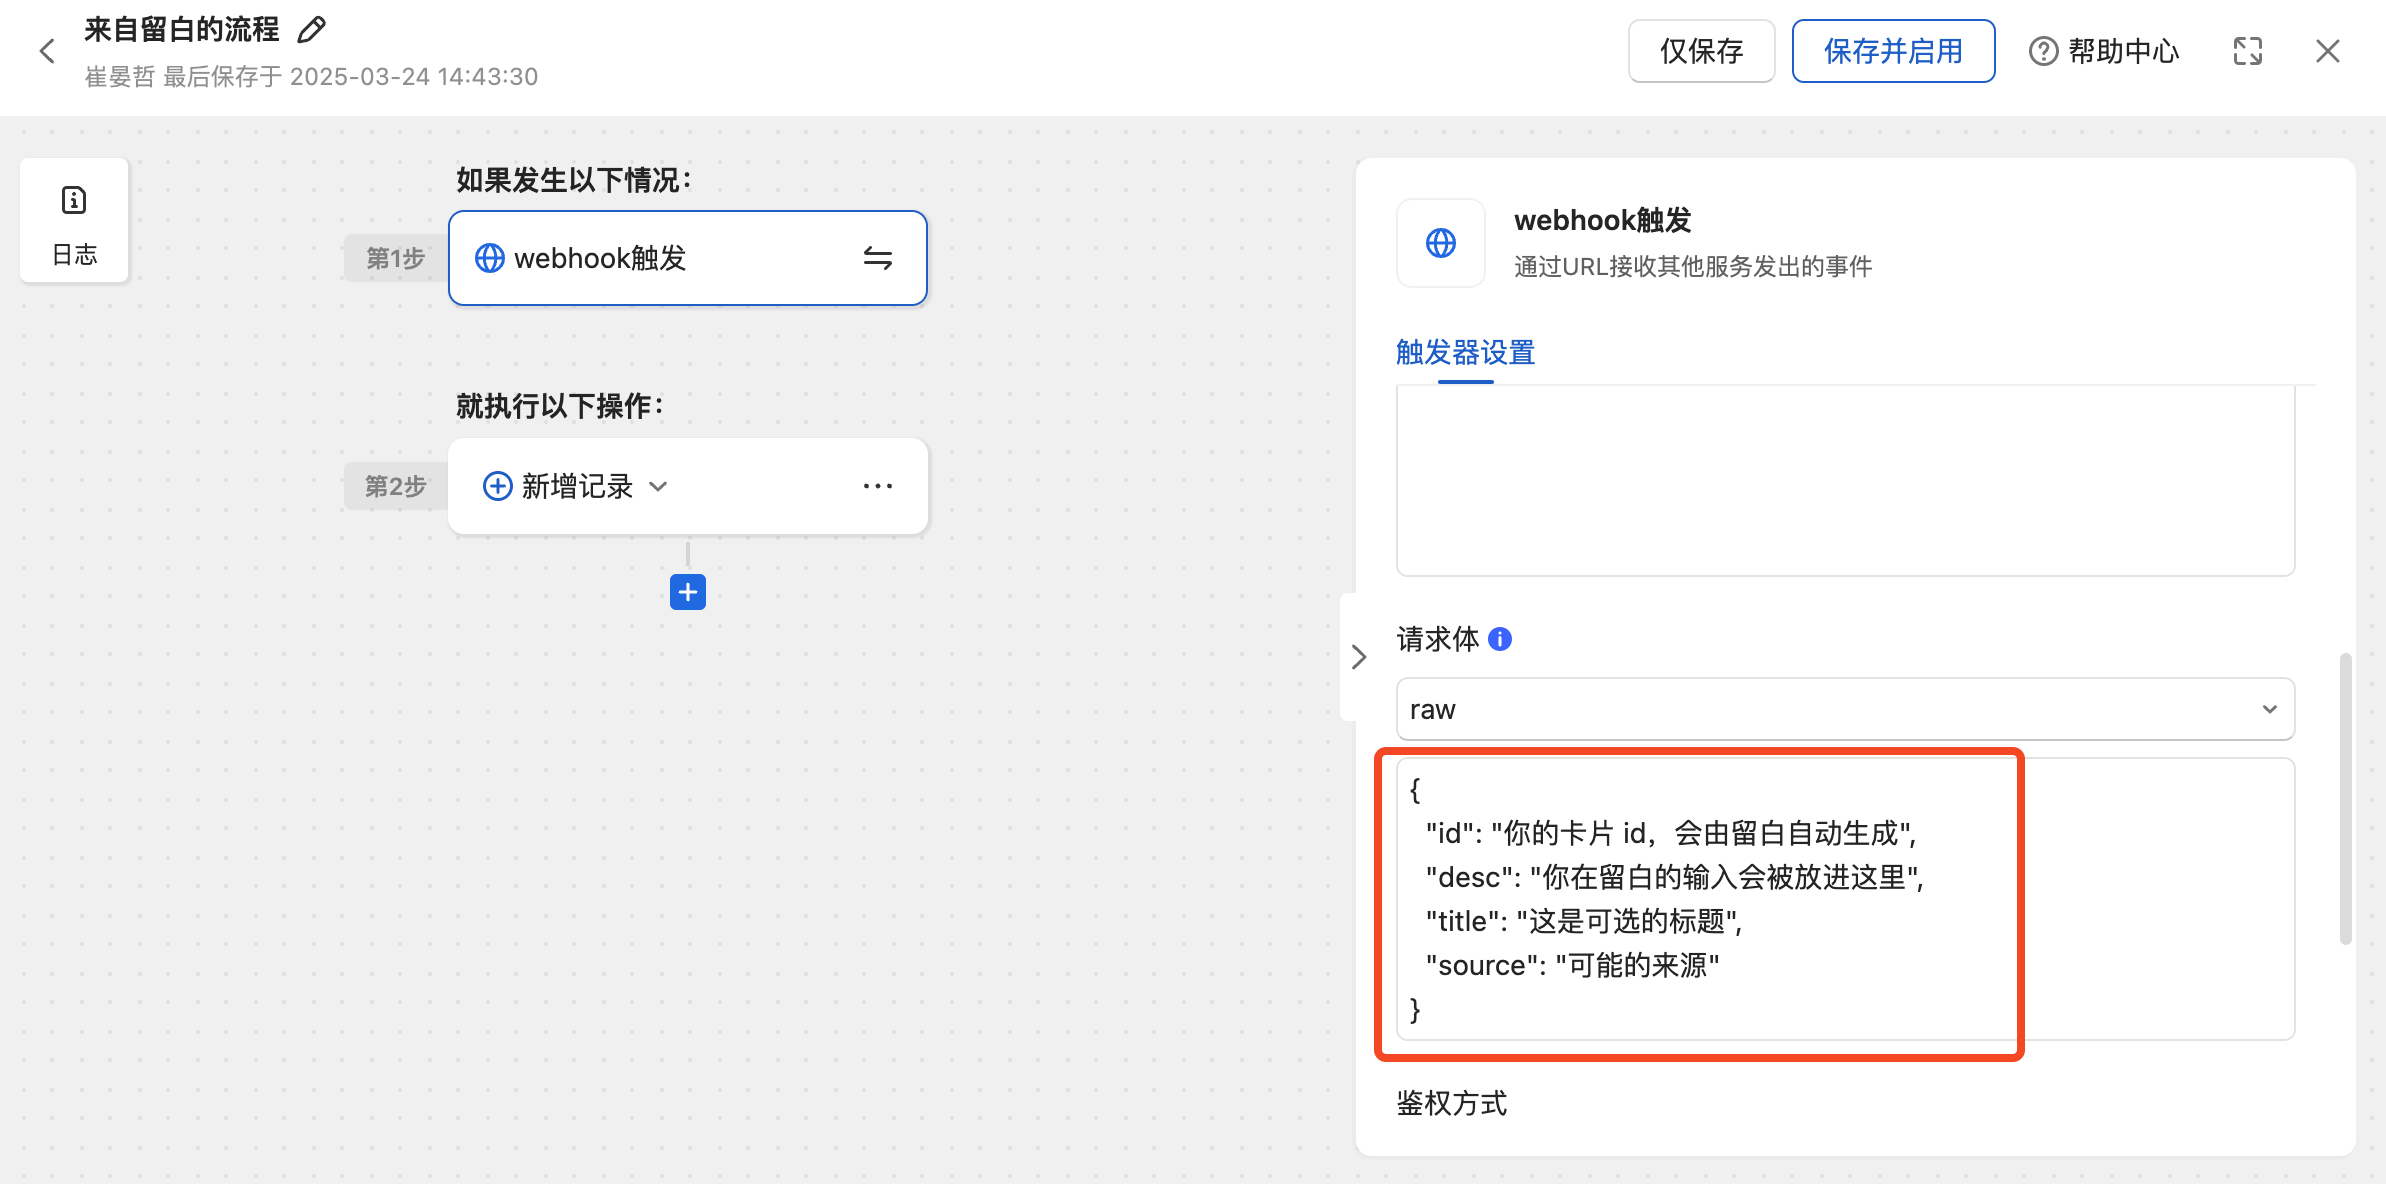Click the 通过URL接收其他服务发出的事件 description
This screenshot has width=2386, height=1184.
click(1693, 266)
